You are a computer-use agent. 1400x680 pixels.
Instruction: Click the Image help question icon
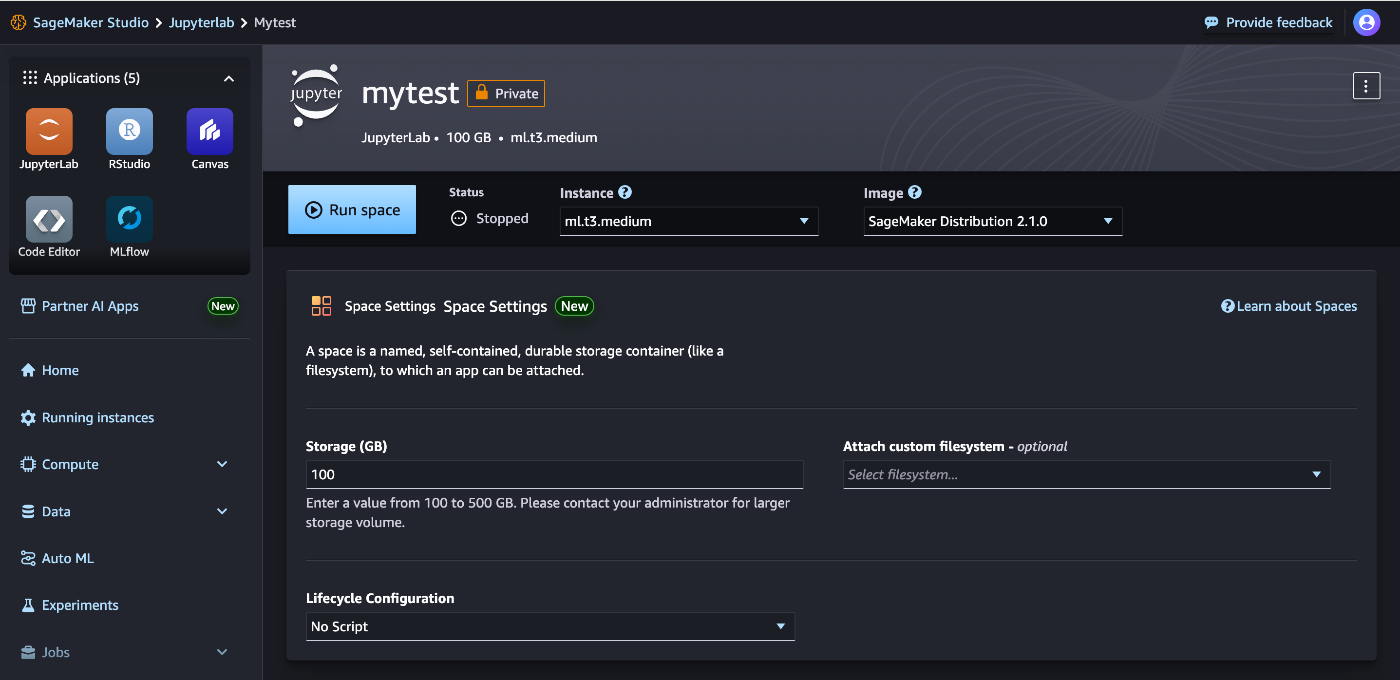[x=915, y=192]
